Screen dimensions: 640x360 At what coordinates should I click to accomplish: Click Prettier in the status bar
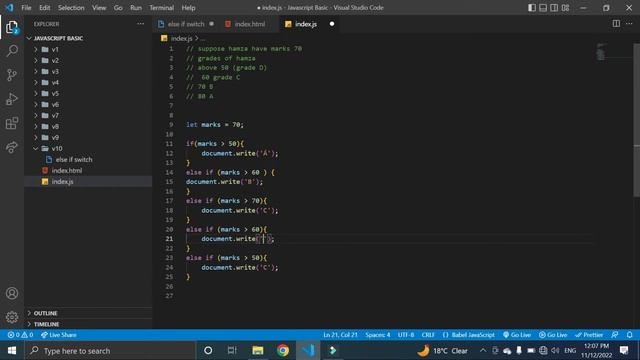(x=589, y=335)
